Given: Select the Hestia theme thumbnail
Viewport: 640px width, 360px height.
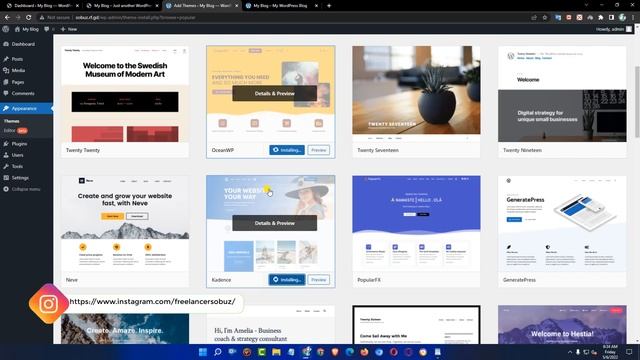Looking at the screenshot, I should pyautogui.click(x=562, y=325).
